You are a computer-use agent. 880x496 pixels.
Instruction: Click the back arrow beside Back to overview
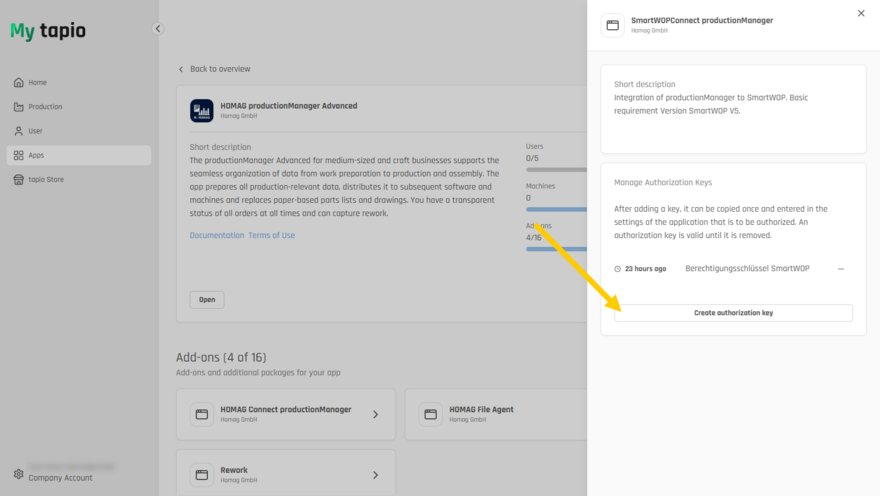181,69
